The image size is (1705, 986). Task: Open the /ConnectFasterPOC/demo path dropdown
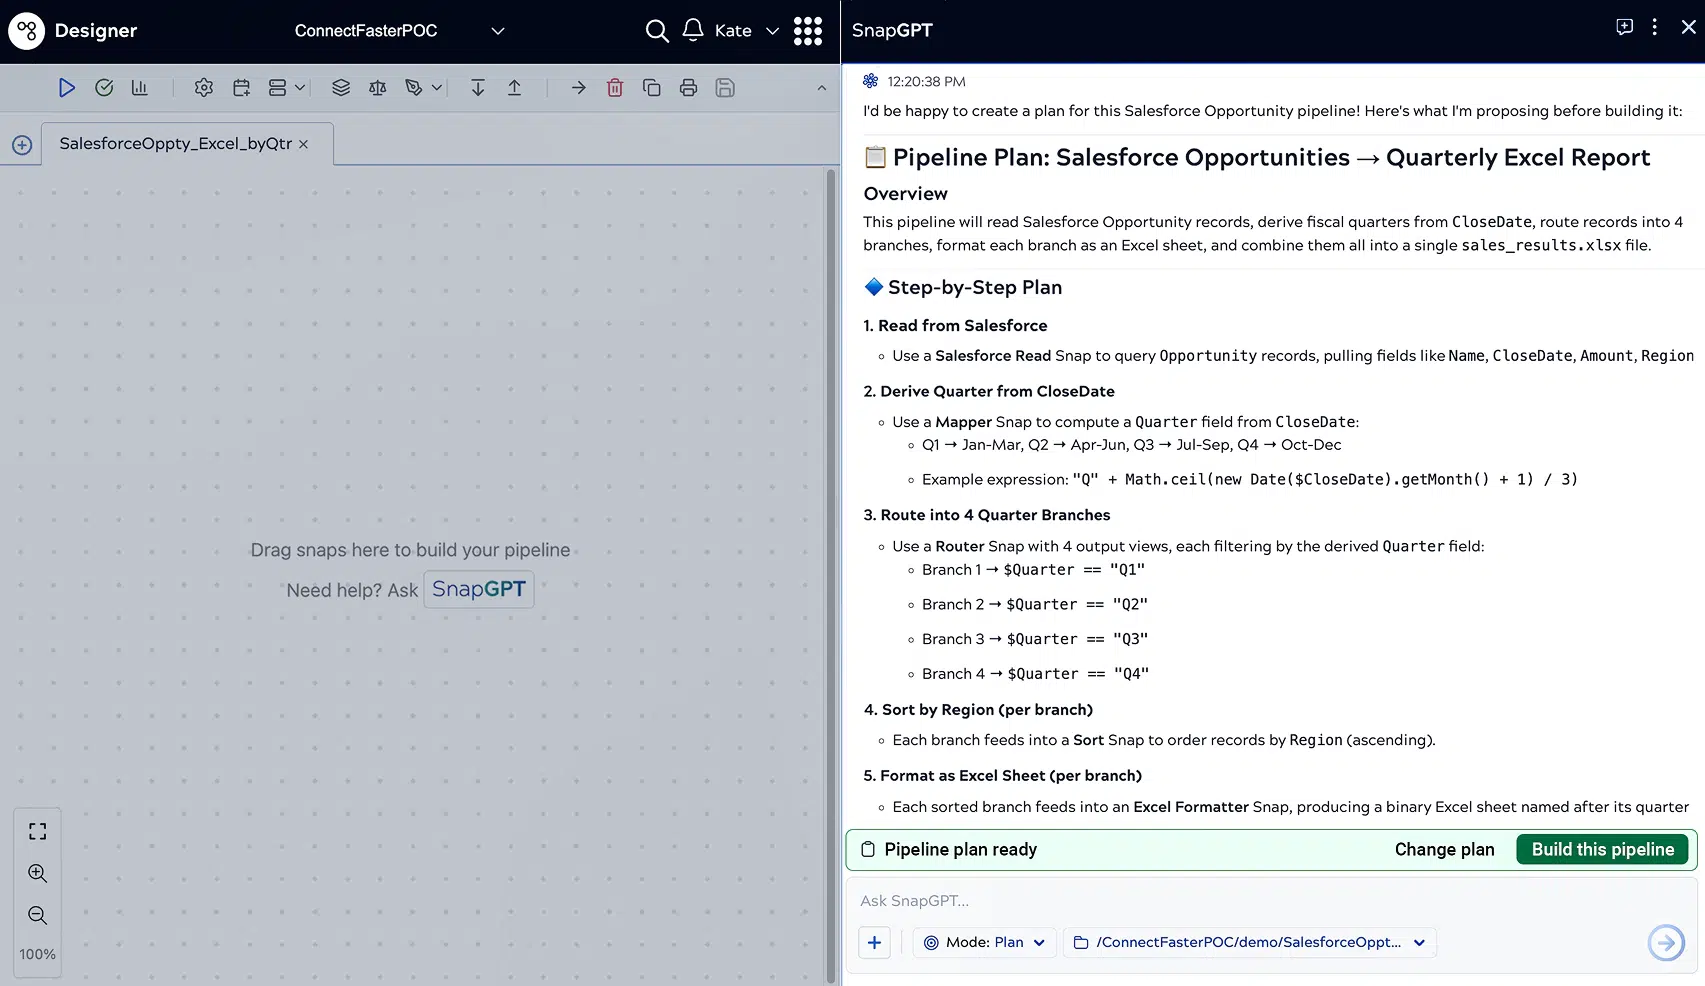tap(1250, 943)
